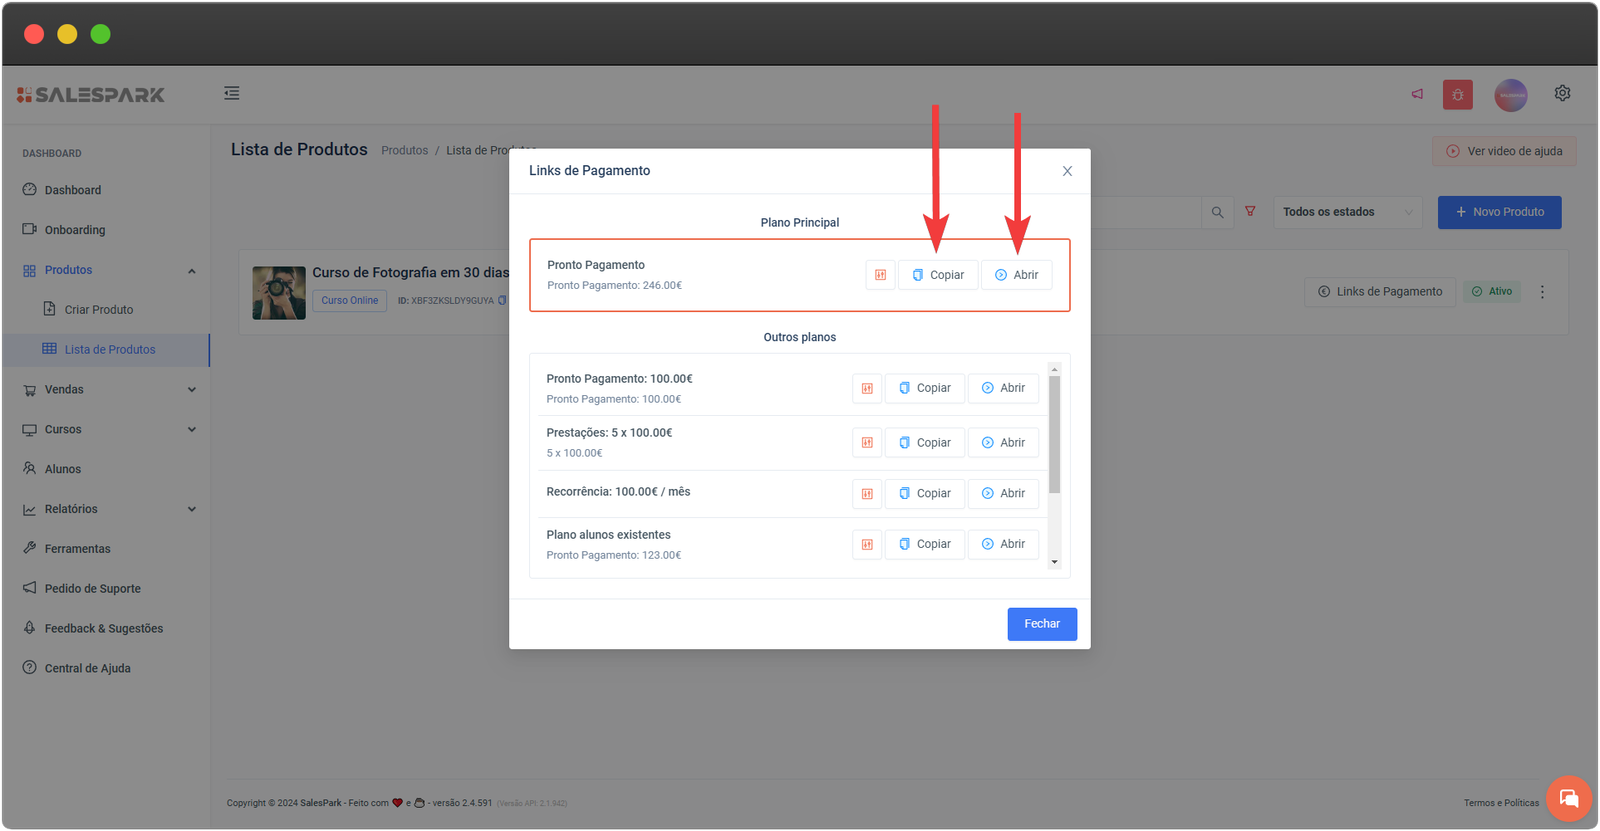Open the Todos os estados dropdown

pyautogui.click(x=1347, y=212)
